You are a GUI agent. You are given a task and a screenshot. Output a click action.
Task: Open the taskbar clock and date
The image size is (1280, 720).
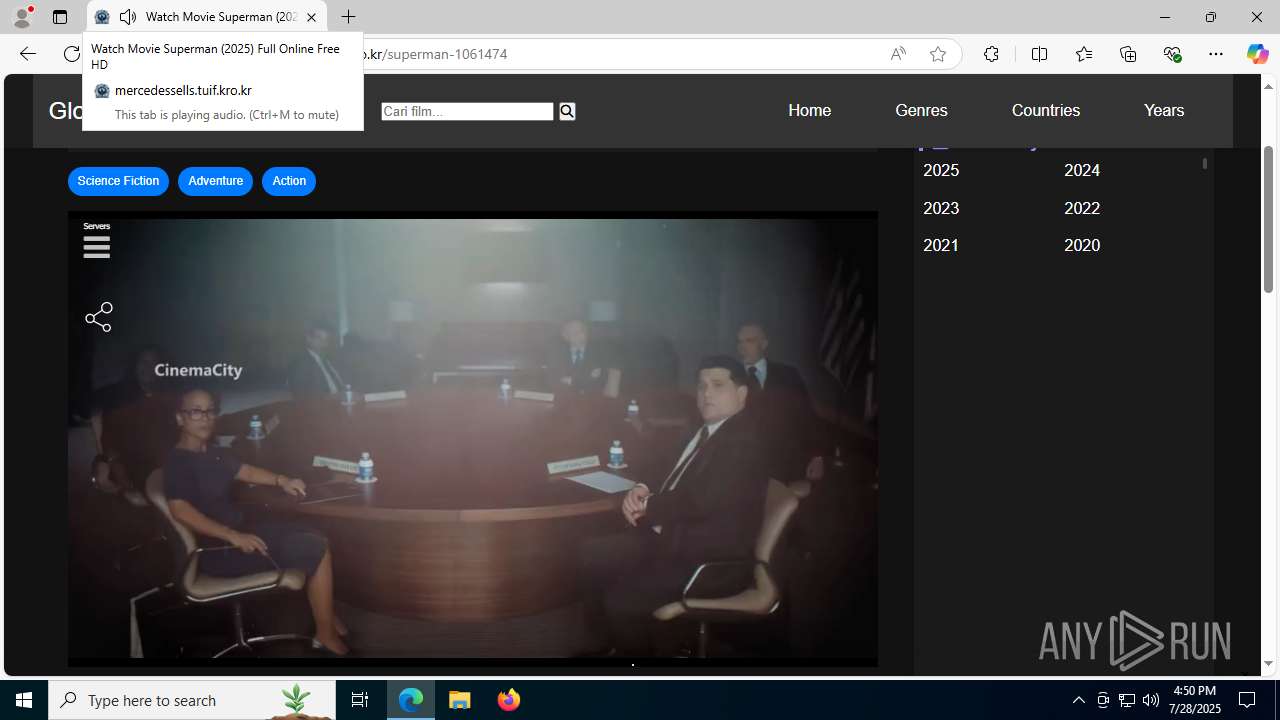click(x=1196, y=700)
